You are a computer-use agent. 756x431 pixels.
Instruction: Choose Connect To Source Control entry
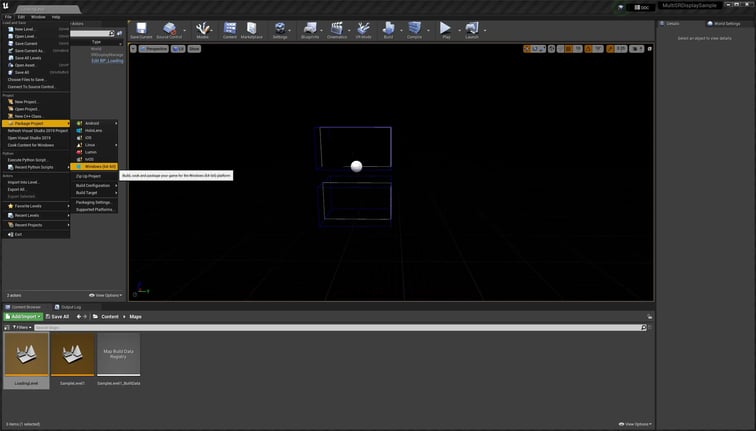click(36, 87)
